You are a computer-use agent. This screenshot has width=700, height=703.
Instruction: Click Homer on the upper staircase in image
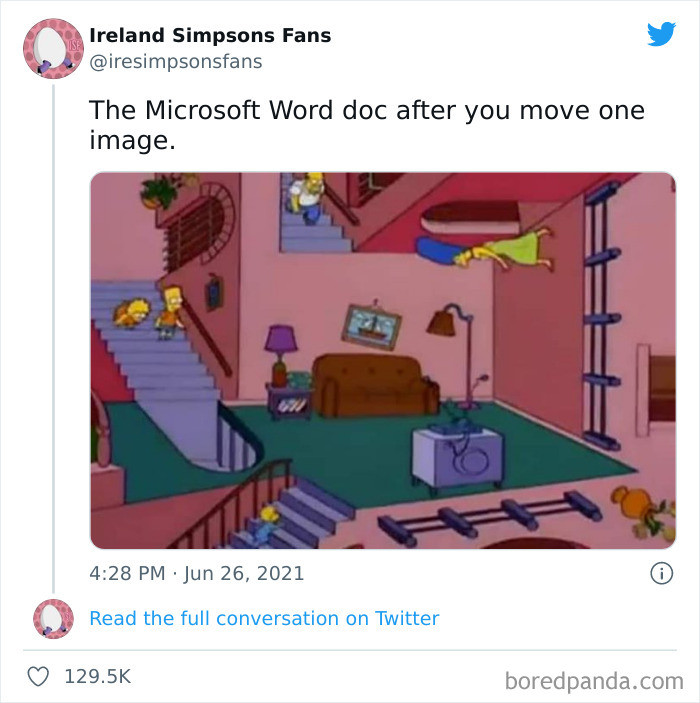306,196
